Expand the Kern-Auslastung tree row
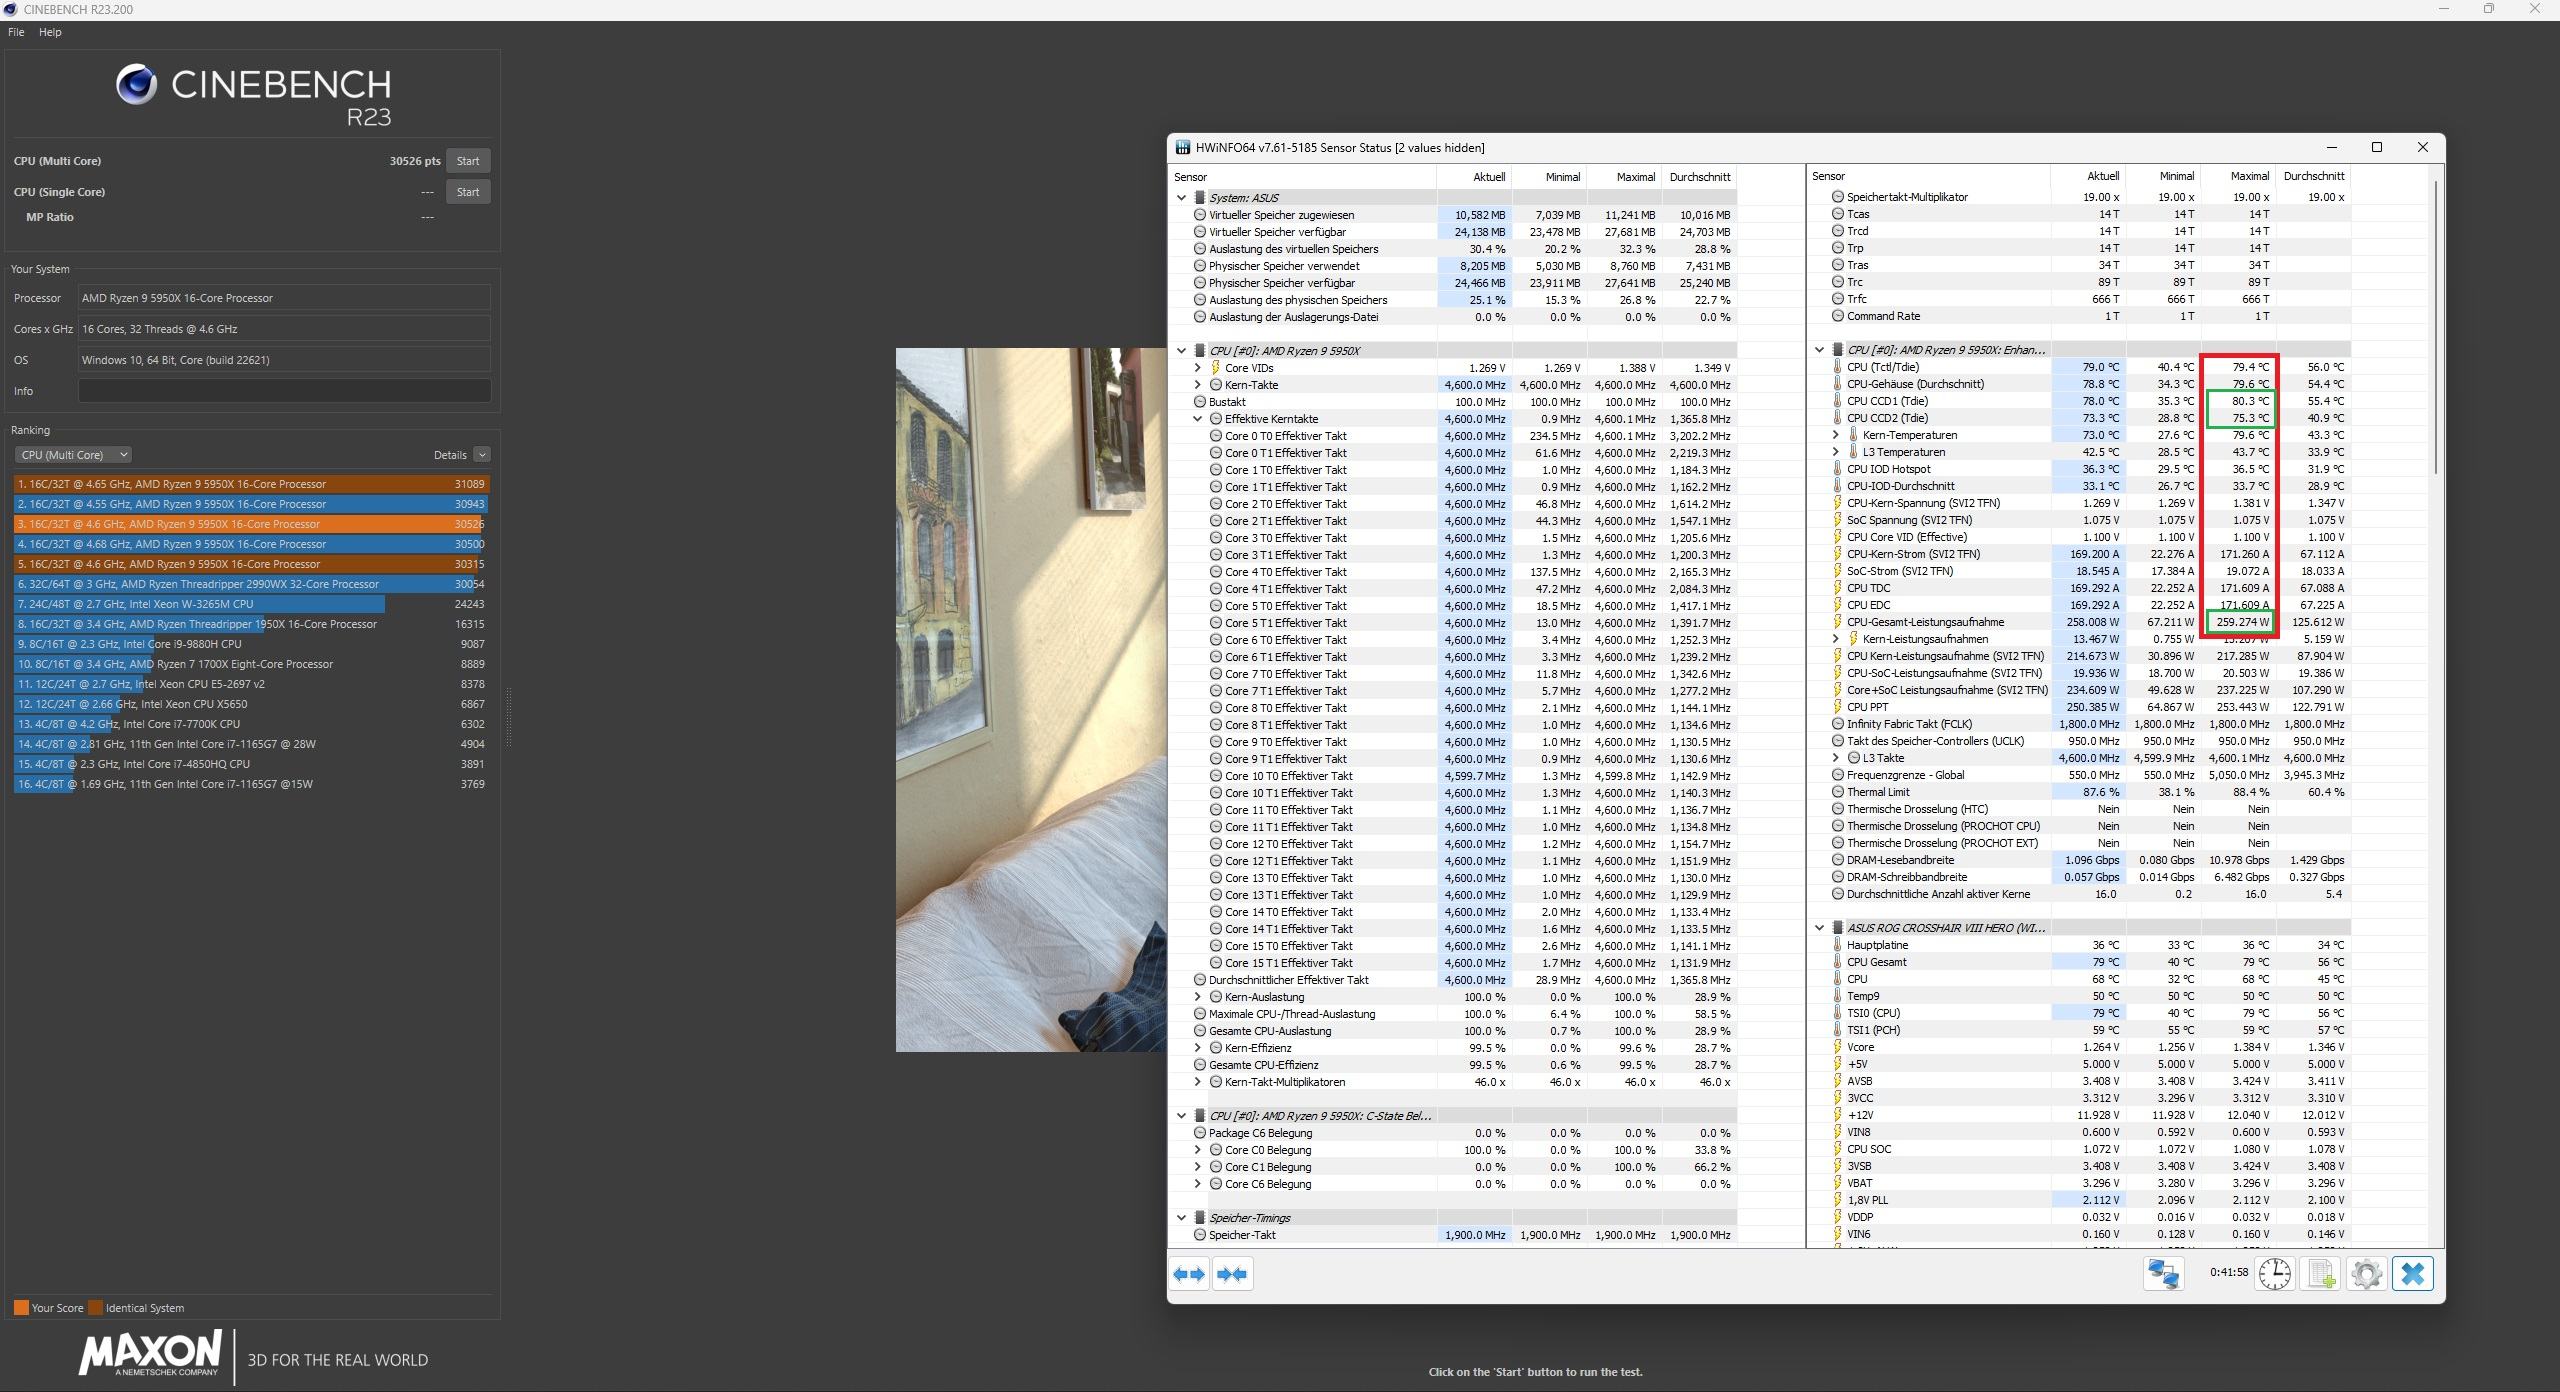The image size is (2560, 1392). (x=1198, y=997)
